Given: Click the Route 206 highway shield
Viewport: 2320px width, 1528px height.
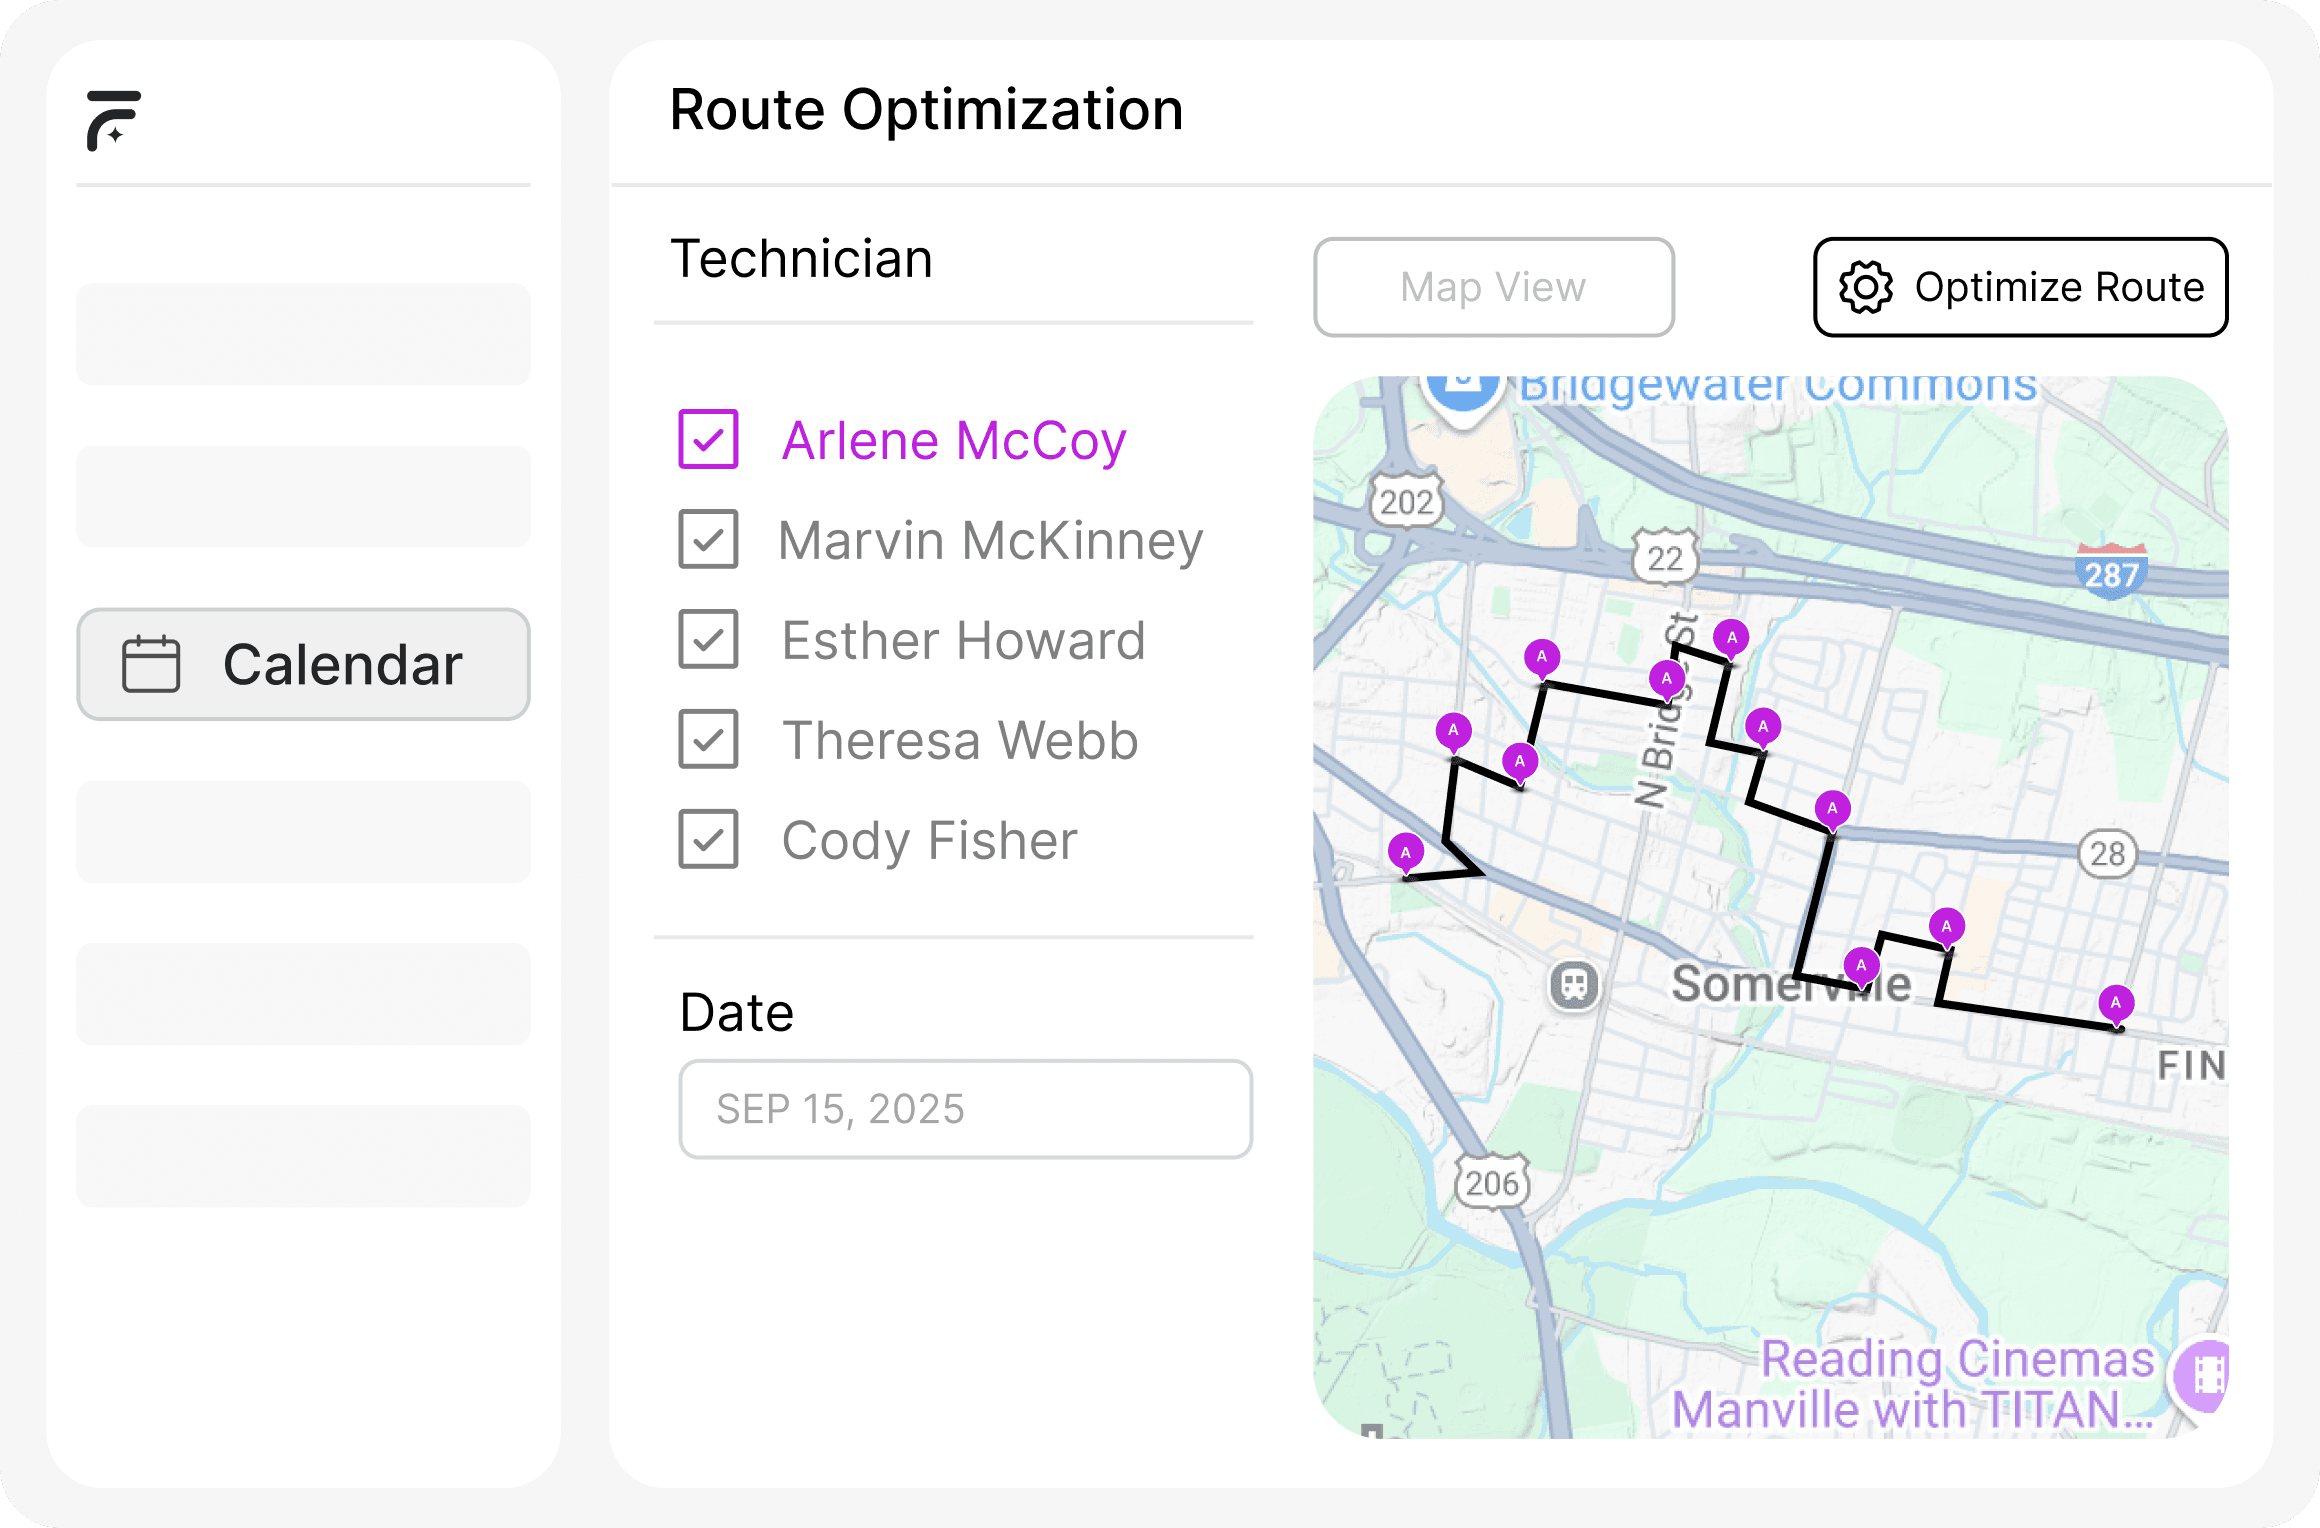Looking at the screenshot, I should (x=1492, y=1183).
